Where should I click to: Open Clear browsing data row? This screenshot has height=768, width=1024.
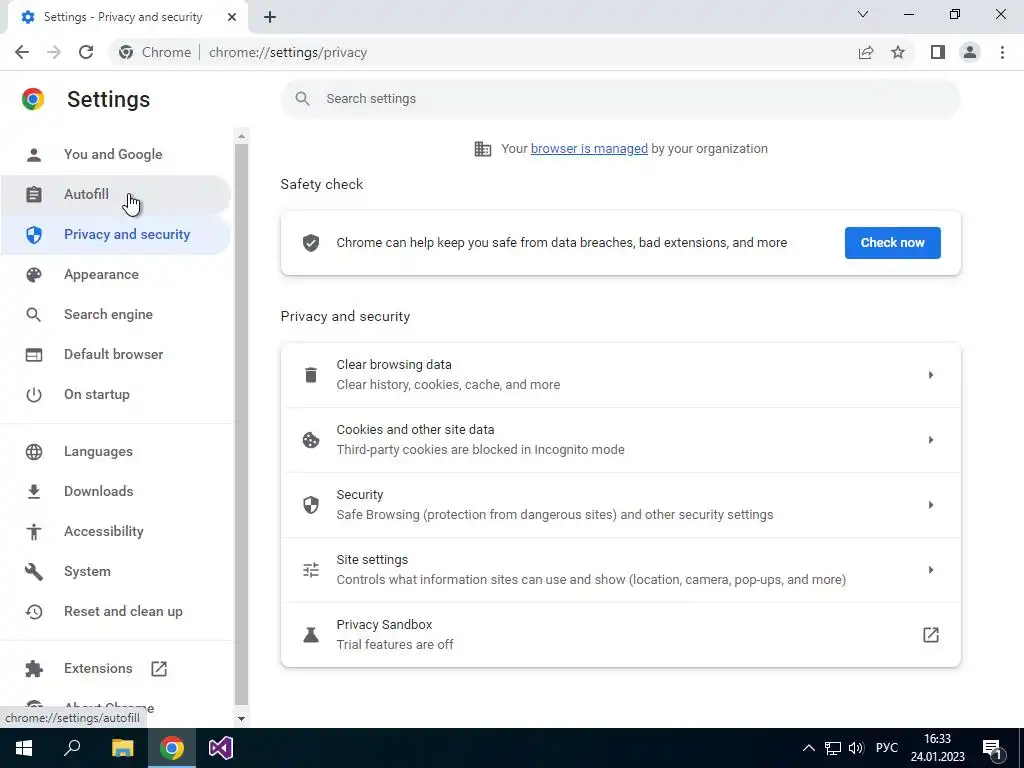pos(620,375)
